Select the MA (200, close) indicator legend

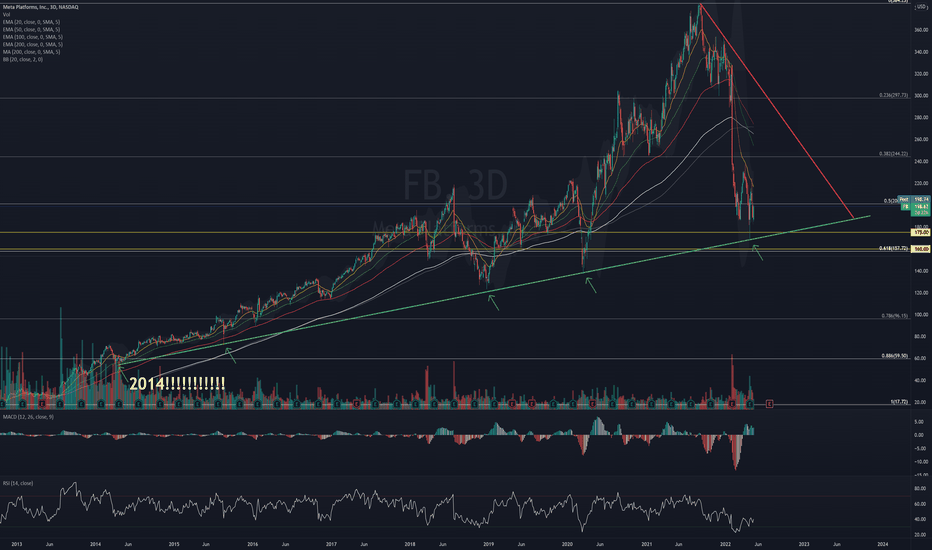(x=32, y=52)
